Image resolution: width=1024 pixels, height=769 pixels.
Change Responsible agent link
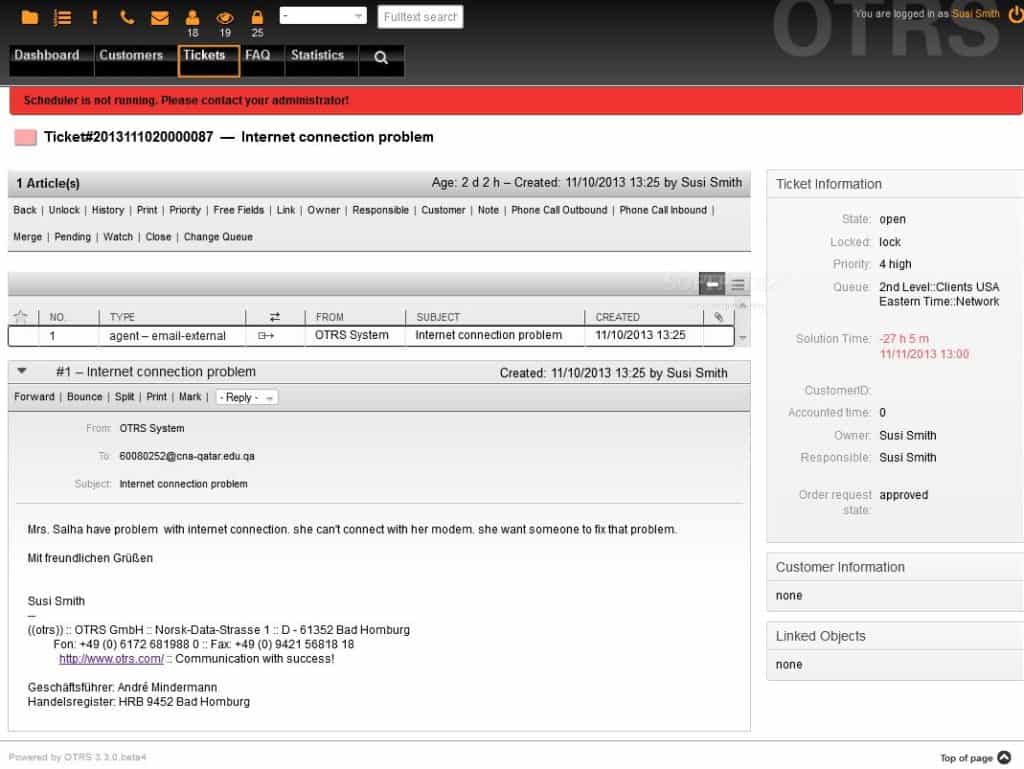coord(381,210)
